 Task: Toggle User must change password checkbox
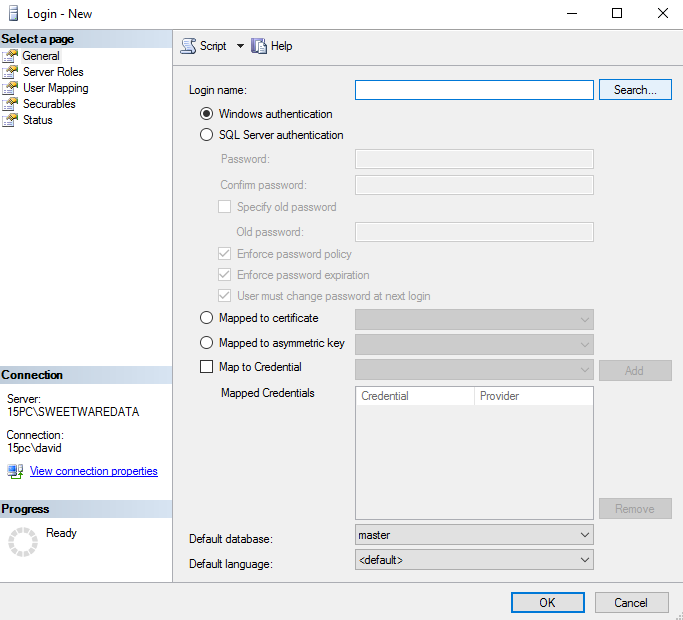(x=224, y=296)
